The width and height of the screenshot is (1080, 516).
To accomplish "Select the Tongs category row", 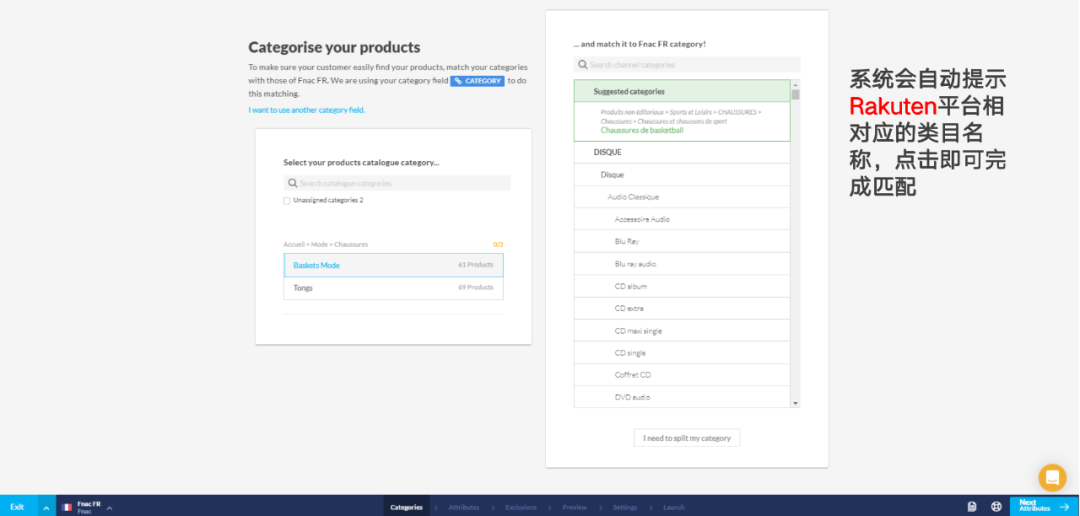I will (x=393, y=288).
